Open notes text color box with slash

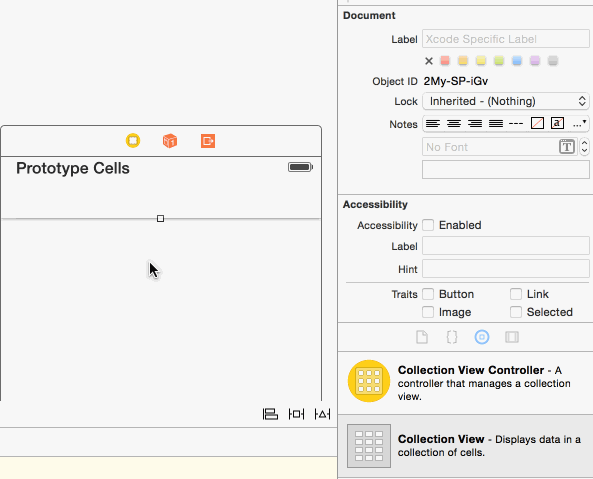coord(537,123)
